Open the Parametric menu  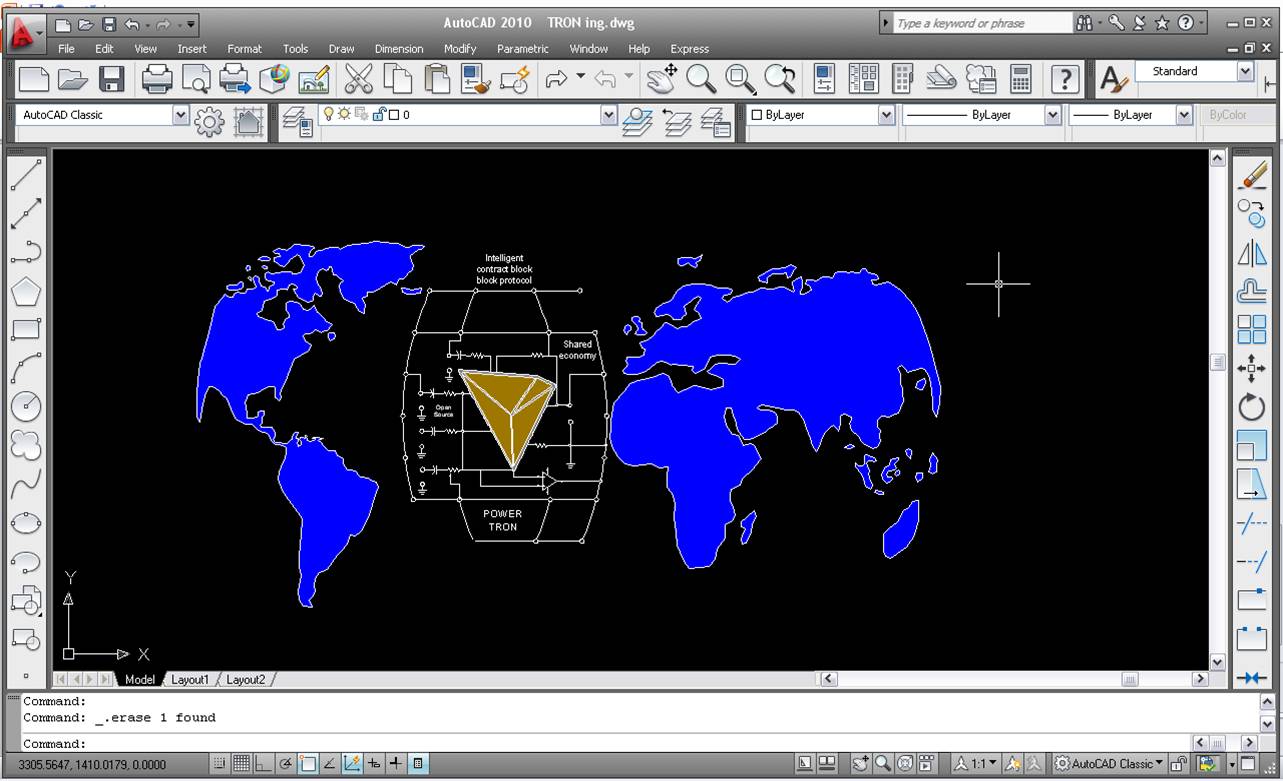click(x=522, y=48)
